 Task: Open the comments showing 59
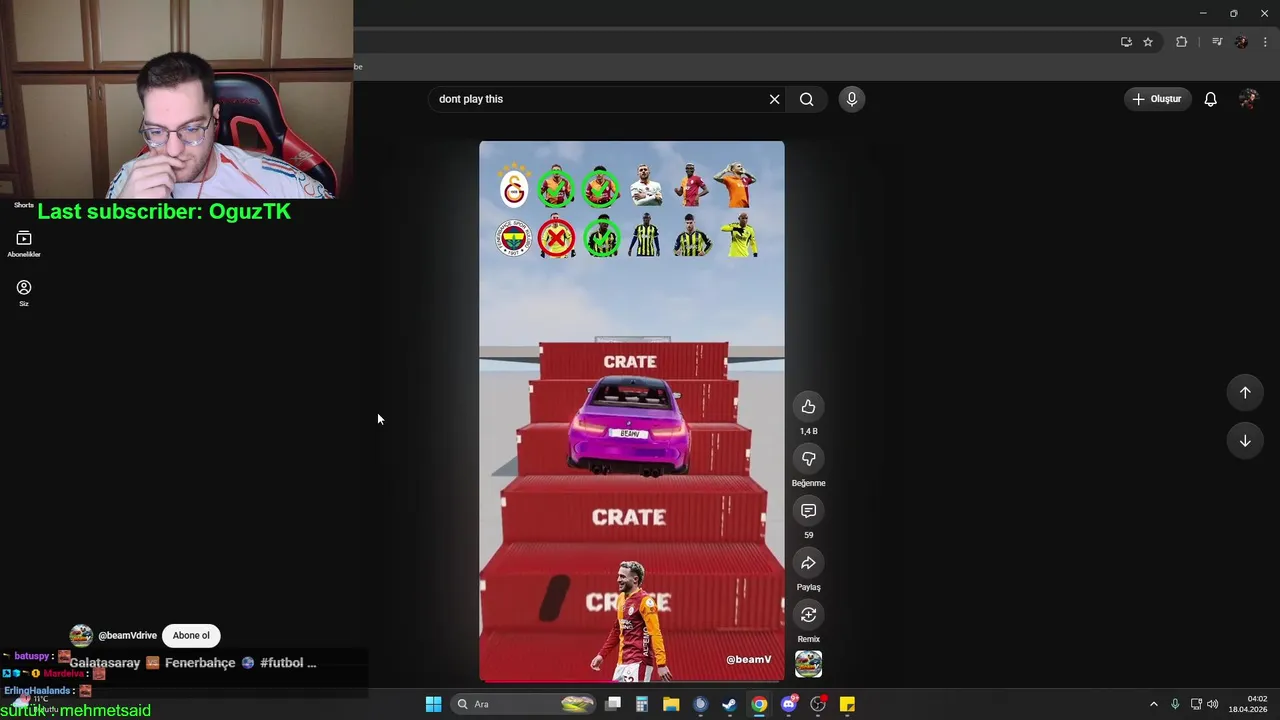[x=808, y=511]
